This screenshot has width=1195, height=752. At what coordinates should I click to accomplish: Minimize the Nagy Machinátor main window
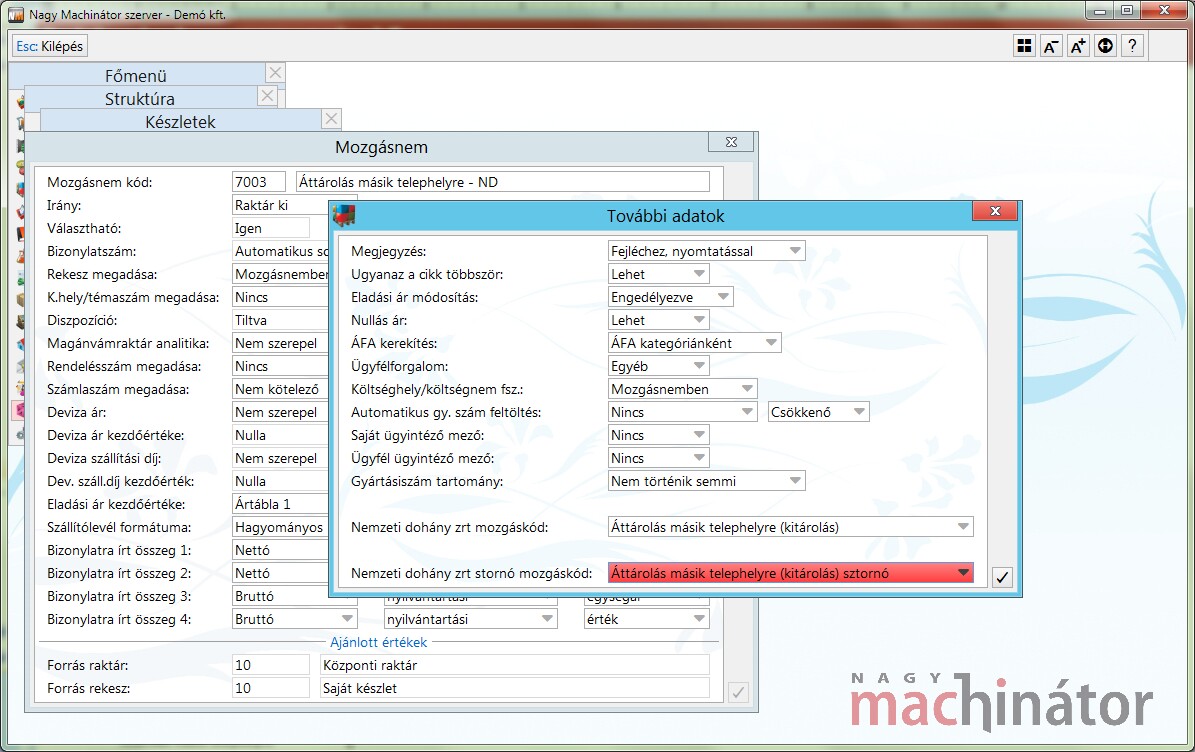click(1100, 11)
